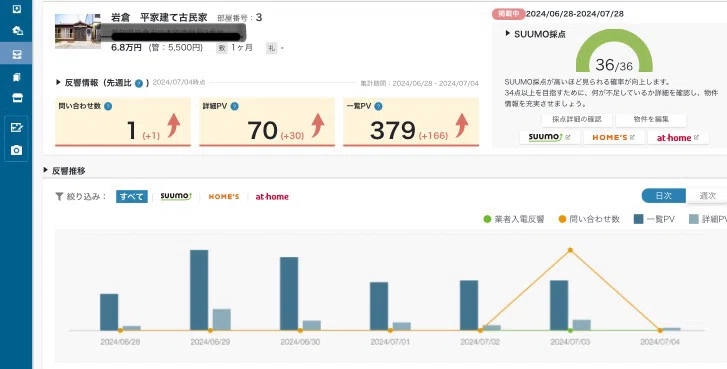Open the suumo external link button
727x369 pixels.
[x=549, y=137]
